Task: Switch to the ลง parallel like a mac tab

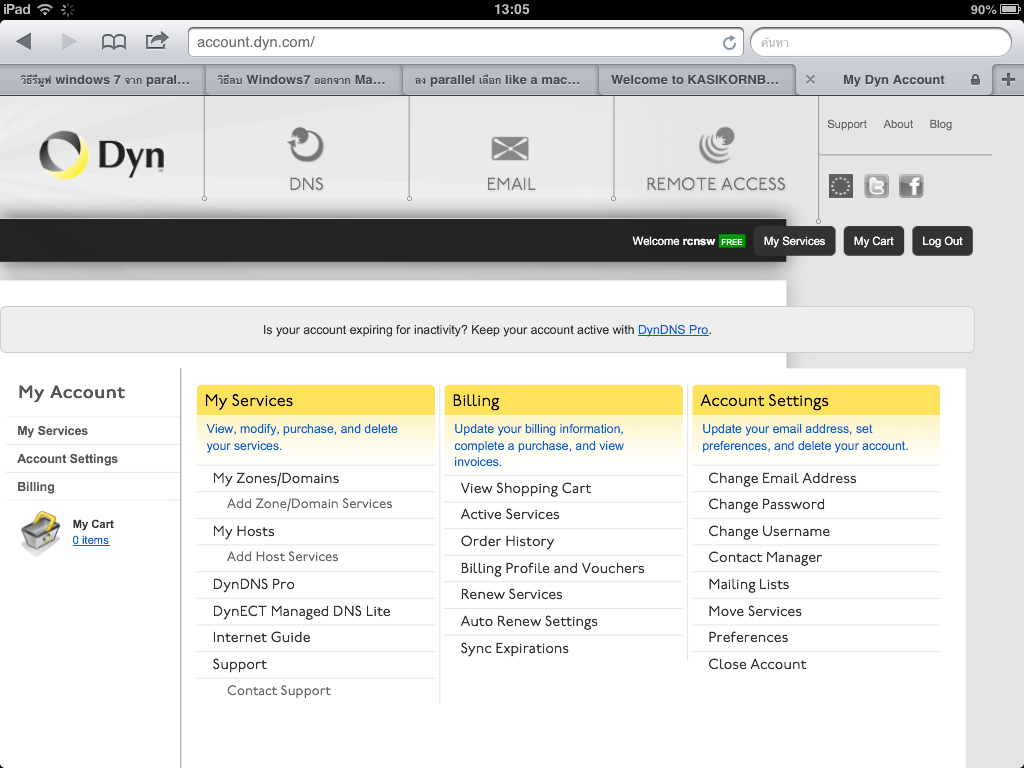Action: click(500, 80)
